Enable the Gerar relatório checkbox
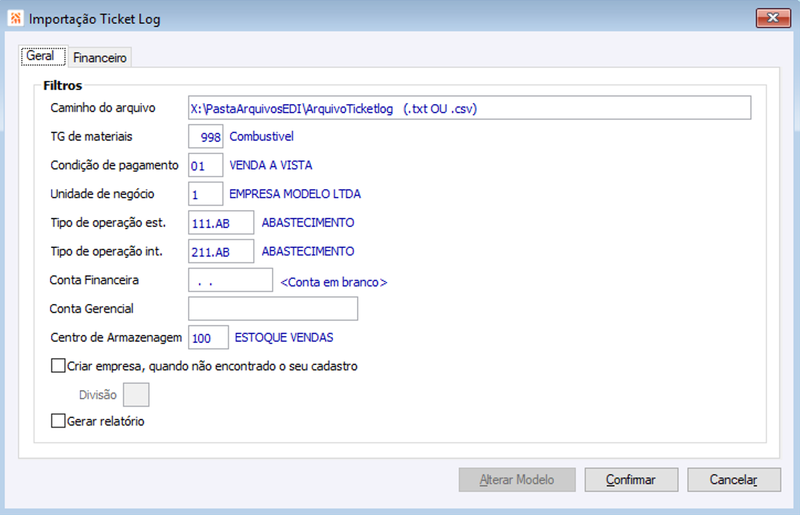The width and height of the screenshot is (800, 515). coord(58,421)
